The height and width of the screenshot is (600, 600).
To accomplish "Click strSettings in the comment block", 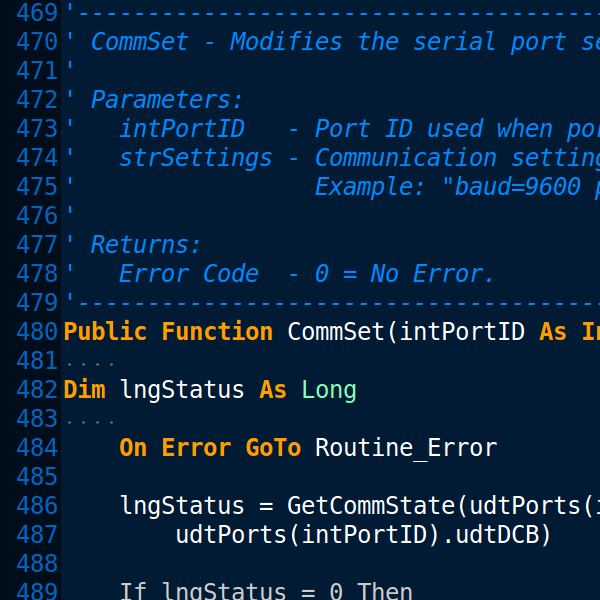I will pyautogui.click(x=195, y=158).
